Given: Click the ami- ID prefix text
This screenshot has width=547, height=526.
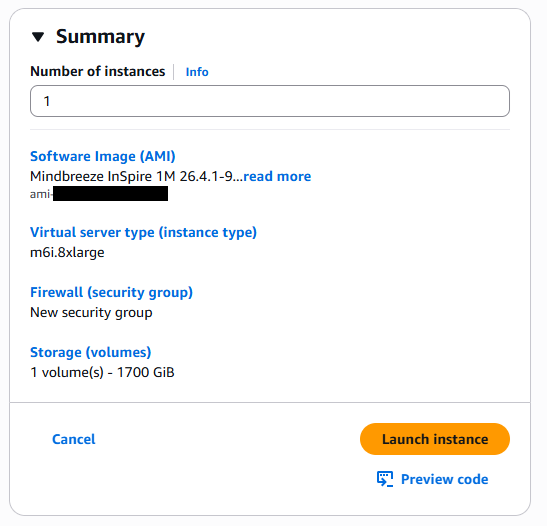Looking at the screenshot, I should coord(41,194).
